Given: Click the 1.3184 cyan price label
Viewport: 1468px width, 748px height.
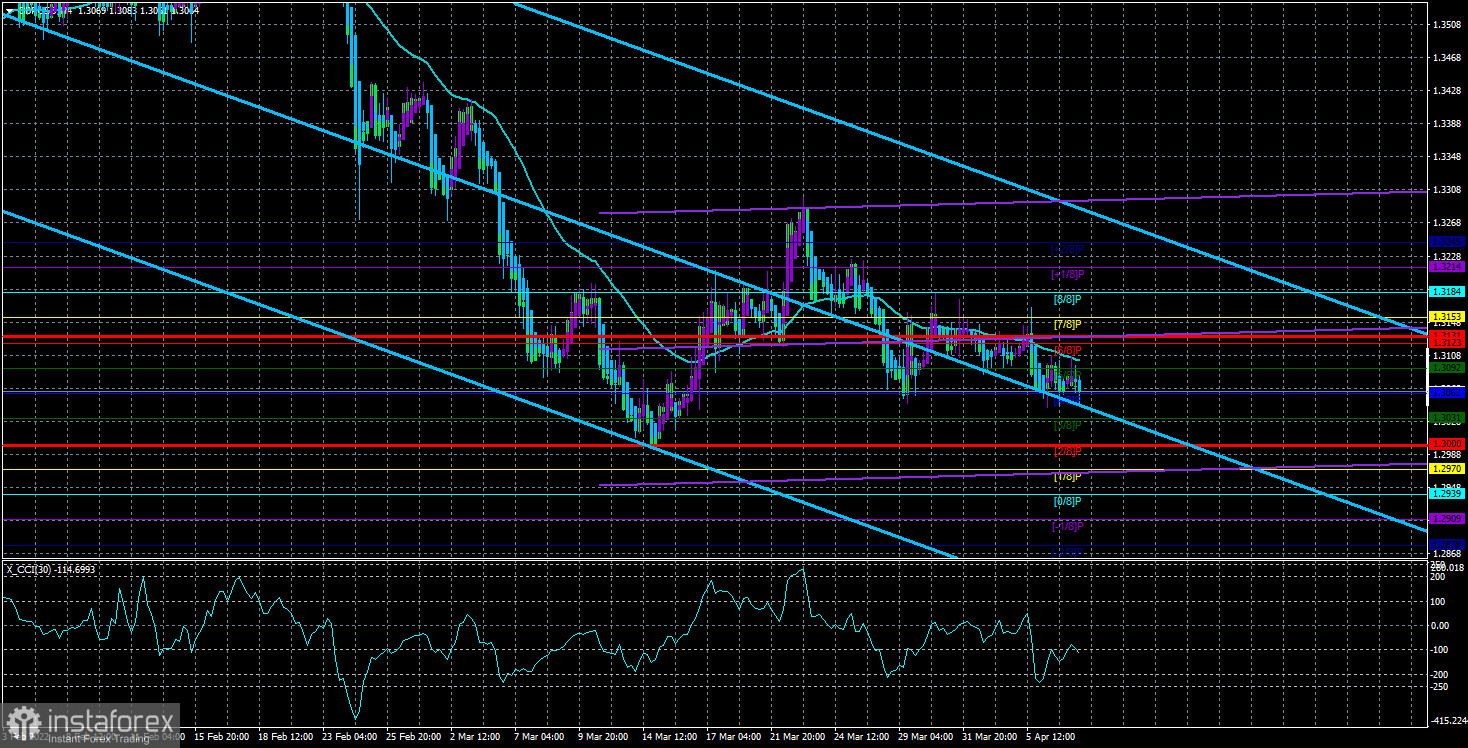Looking at the screenshot, I should click(1447, 292).
